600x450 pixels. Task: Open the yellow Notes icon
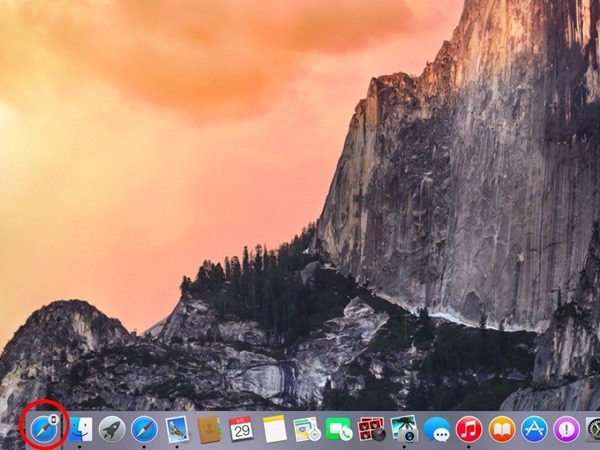274,429
